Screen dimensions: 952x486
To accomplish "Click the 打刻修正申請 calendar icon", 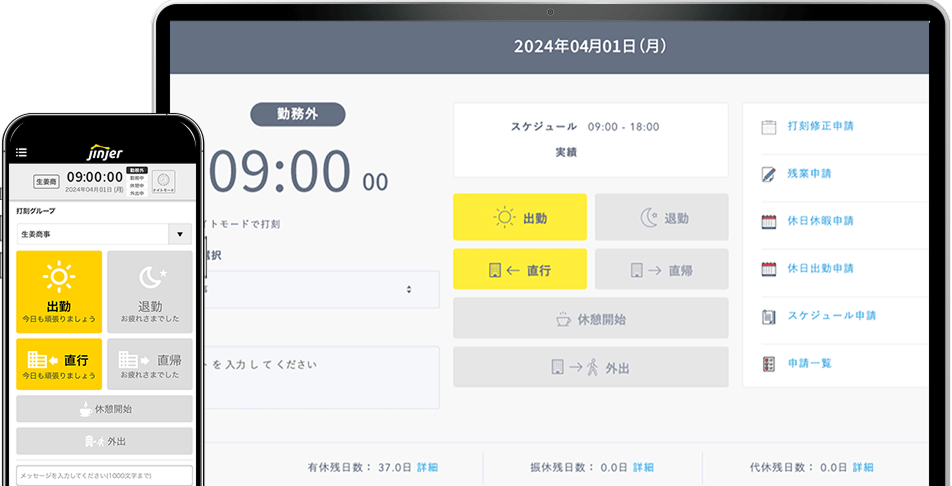I will pos(768,127).
